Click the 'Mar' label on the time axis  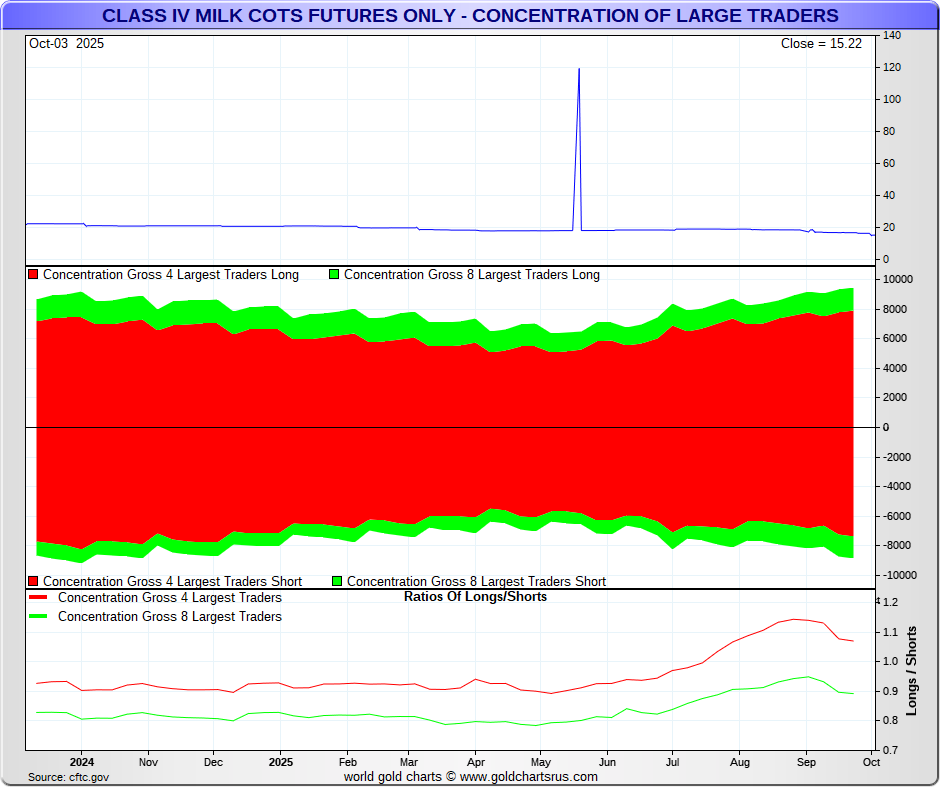(408, 762)
